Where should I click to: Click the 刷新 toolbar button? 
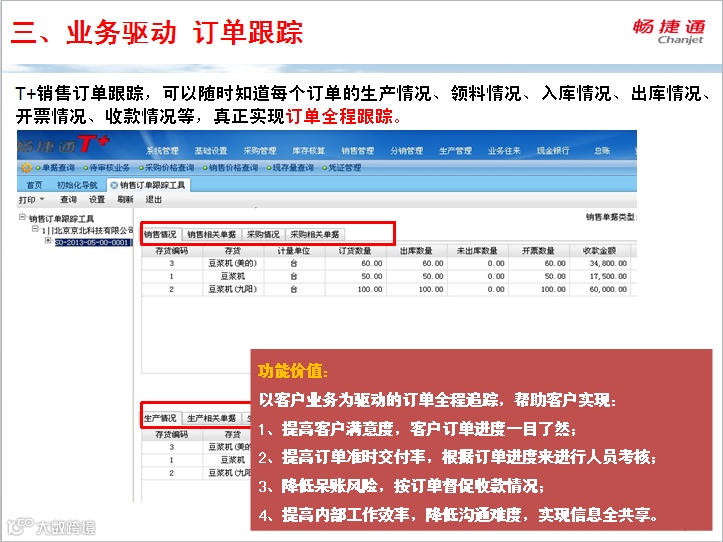tap(125, 199)
